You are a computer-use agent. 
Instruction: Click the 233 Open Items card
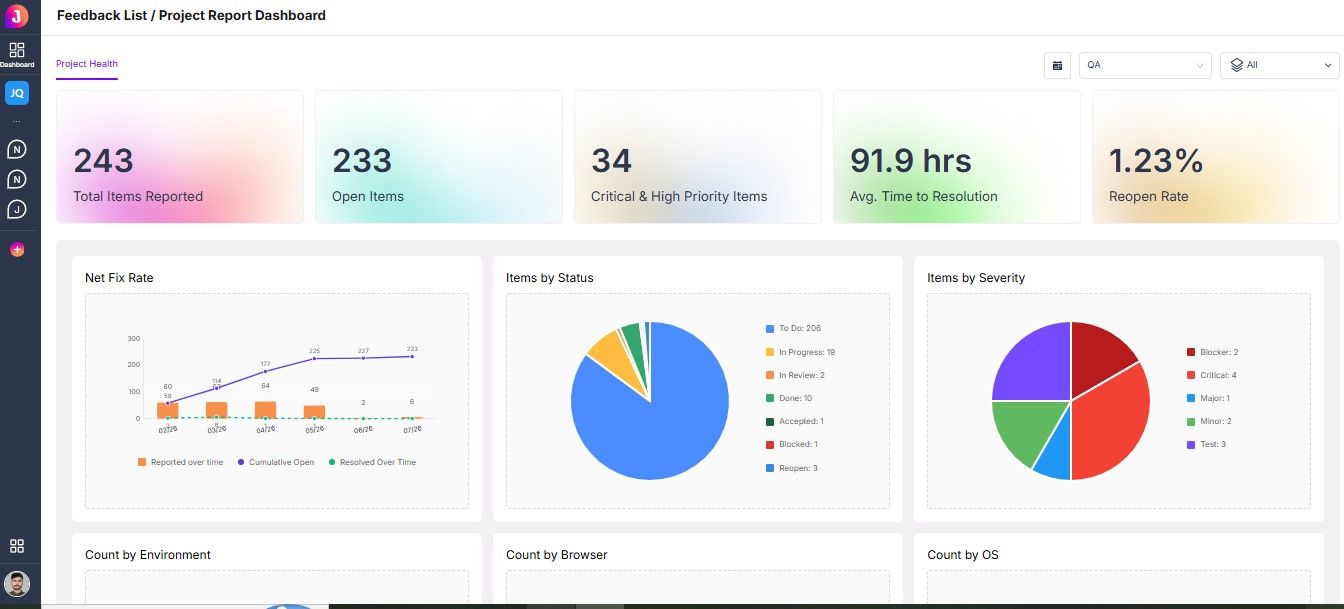(x=439, y=157)
